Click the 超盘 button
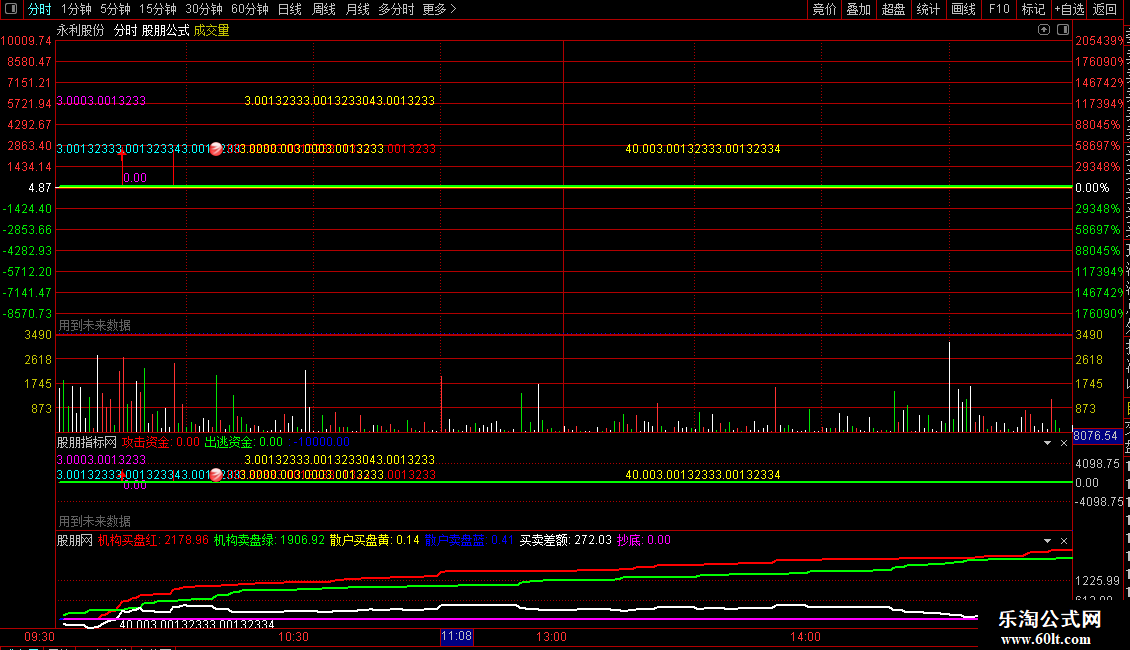The width and height of the screenshot is (1130, 650). pos(894,9)
